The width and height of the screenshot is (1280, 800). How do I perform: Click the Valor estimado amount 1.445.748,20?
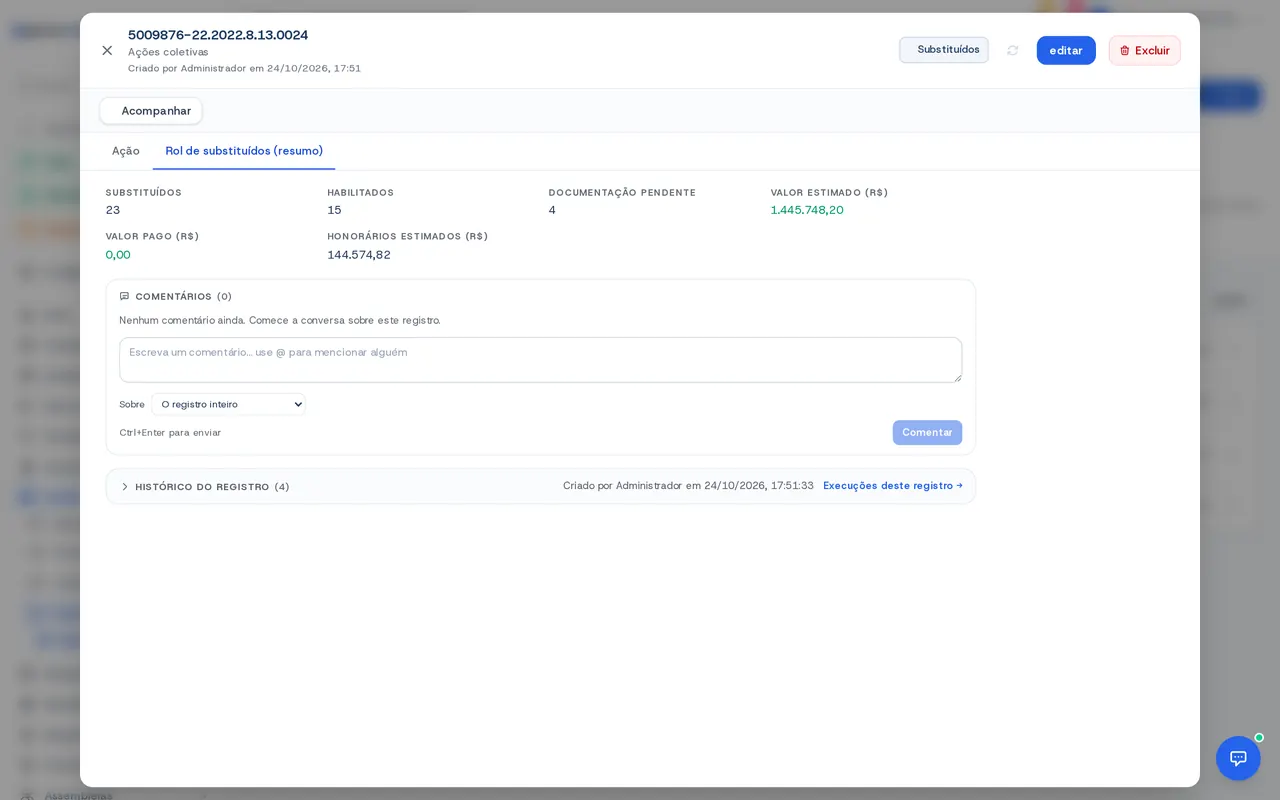tap(807, 210)
